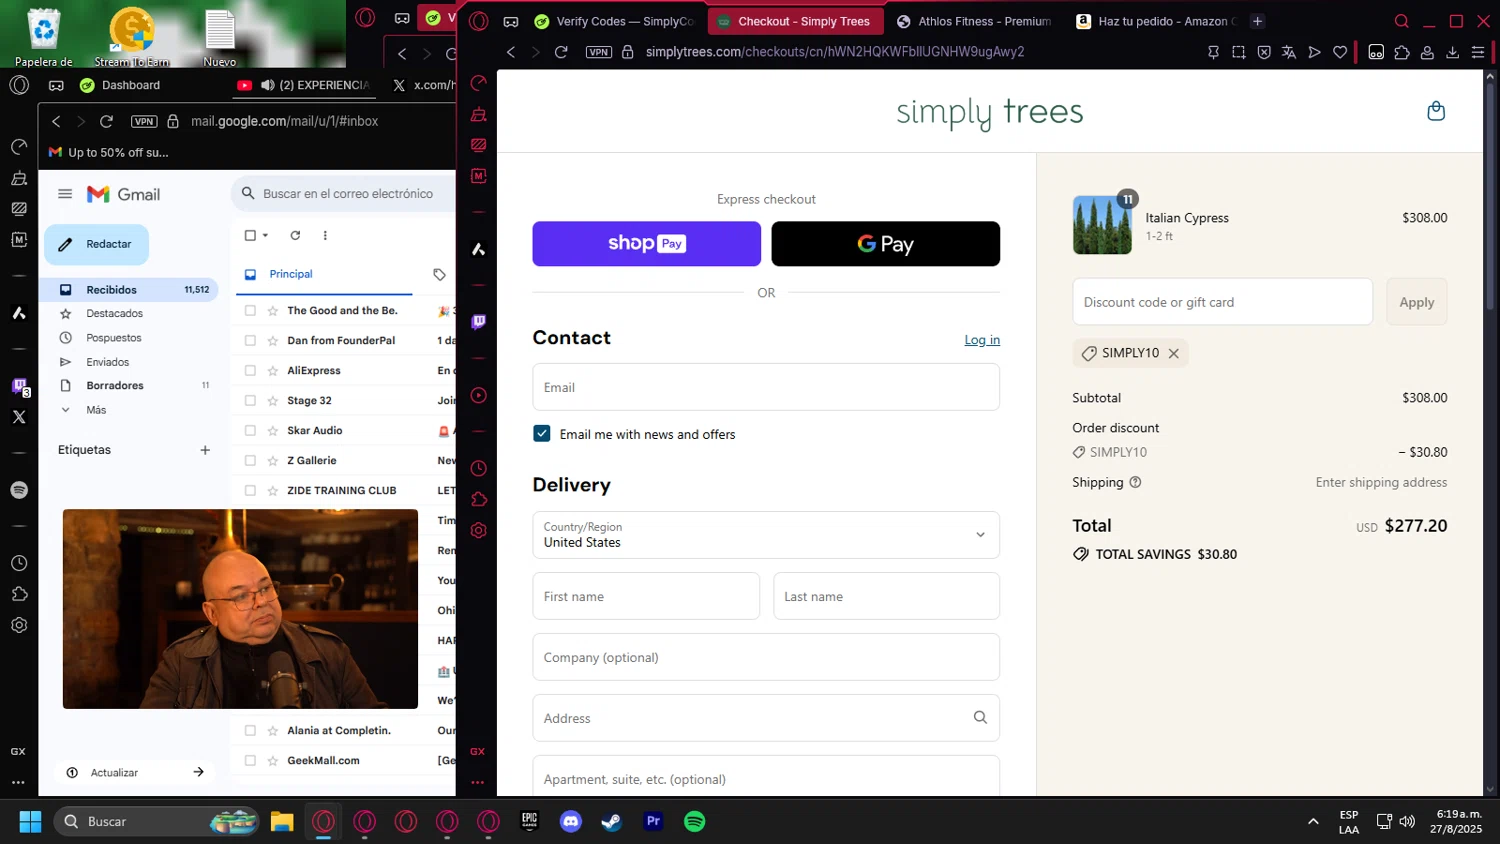Viewport: 1500px width, 844px height.
Task: Open Discord from the Windows taskbar
Action: point(571,821)
